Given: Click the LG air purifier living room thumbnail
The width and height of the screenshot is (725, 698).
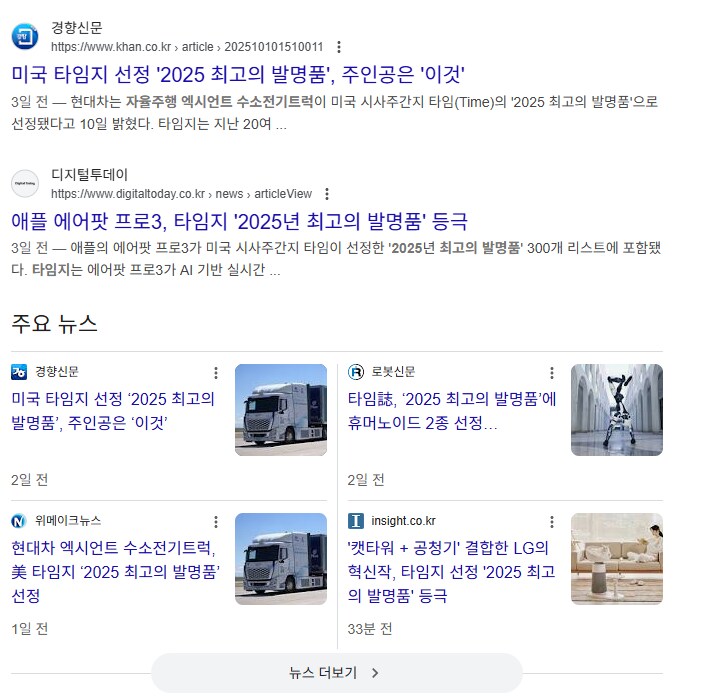Looking at the screenshot, I should (617, 559).
